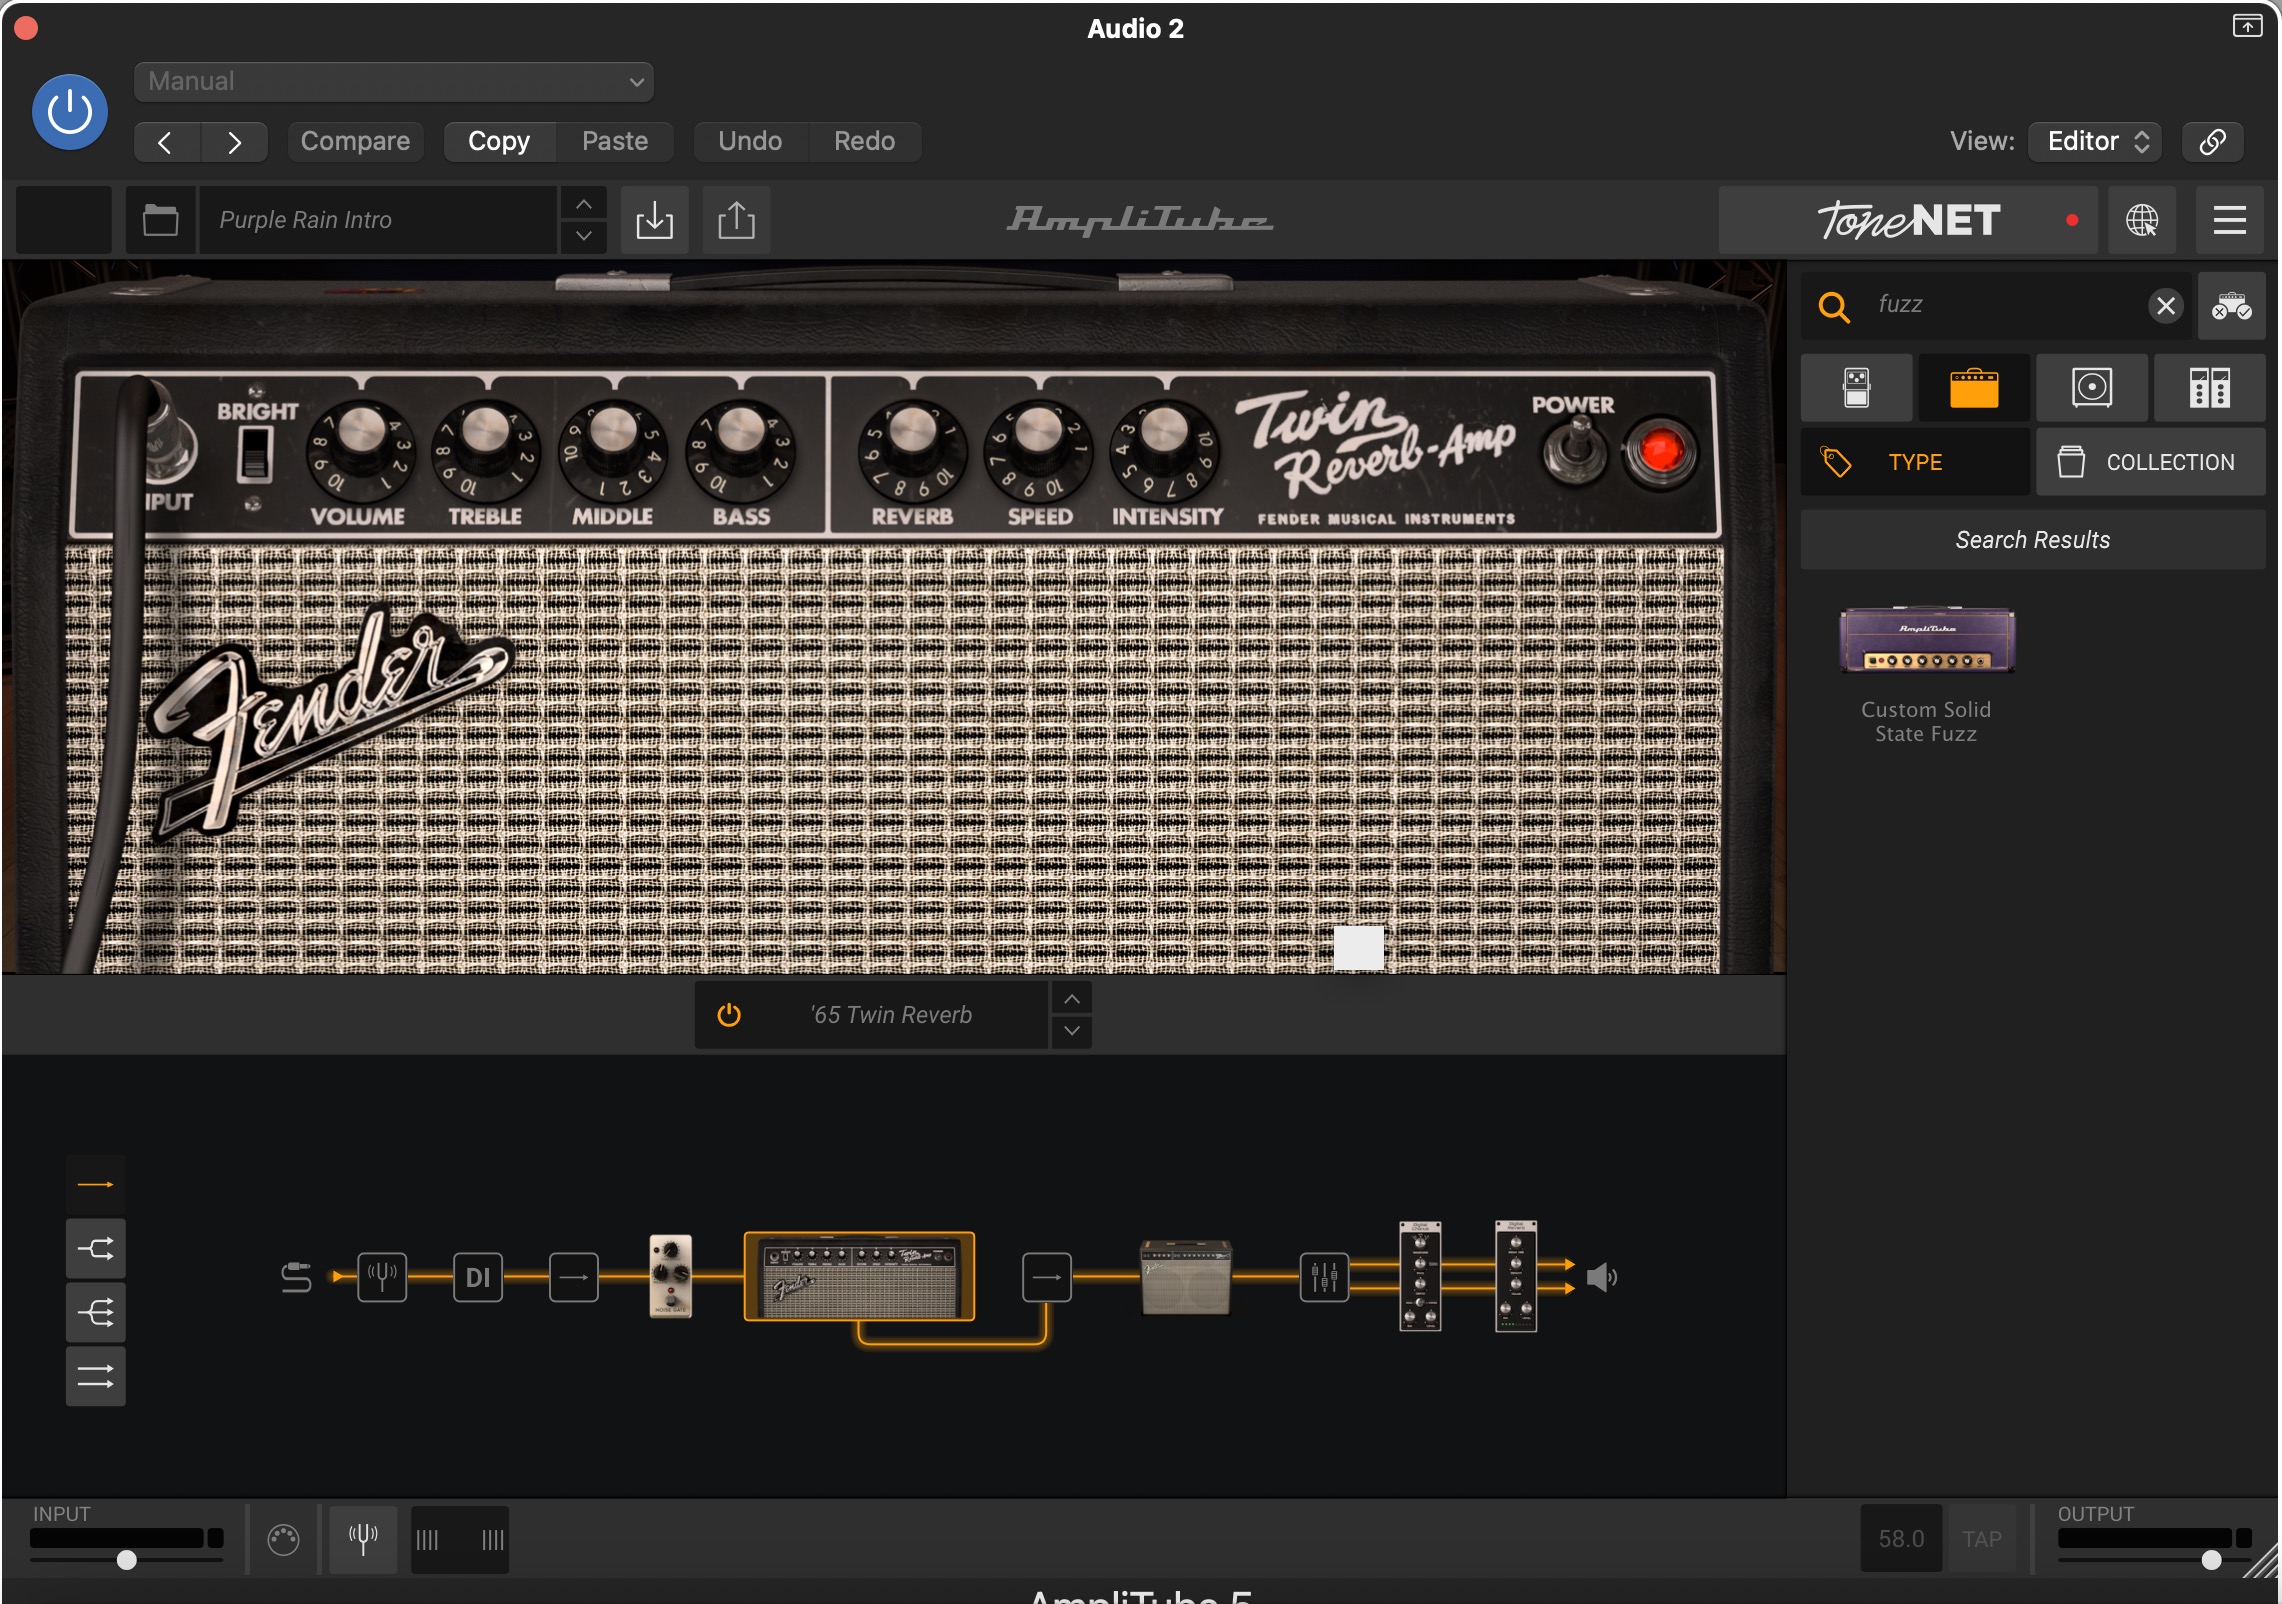Select the DI block in signal chain

coord(478,1278)
